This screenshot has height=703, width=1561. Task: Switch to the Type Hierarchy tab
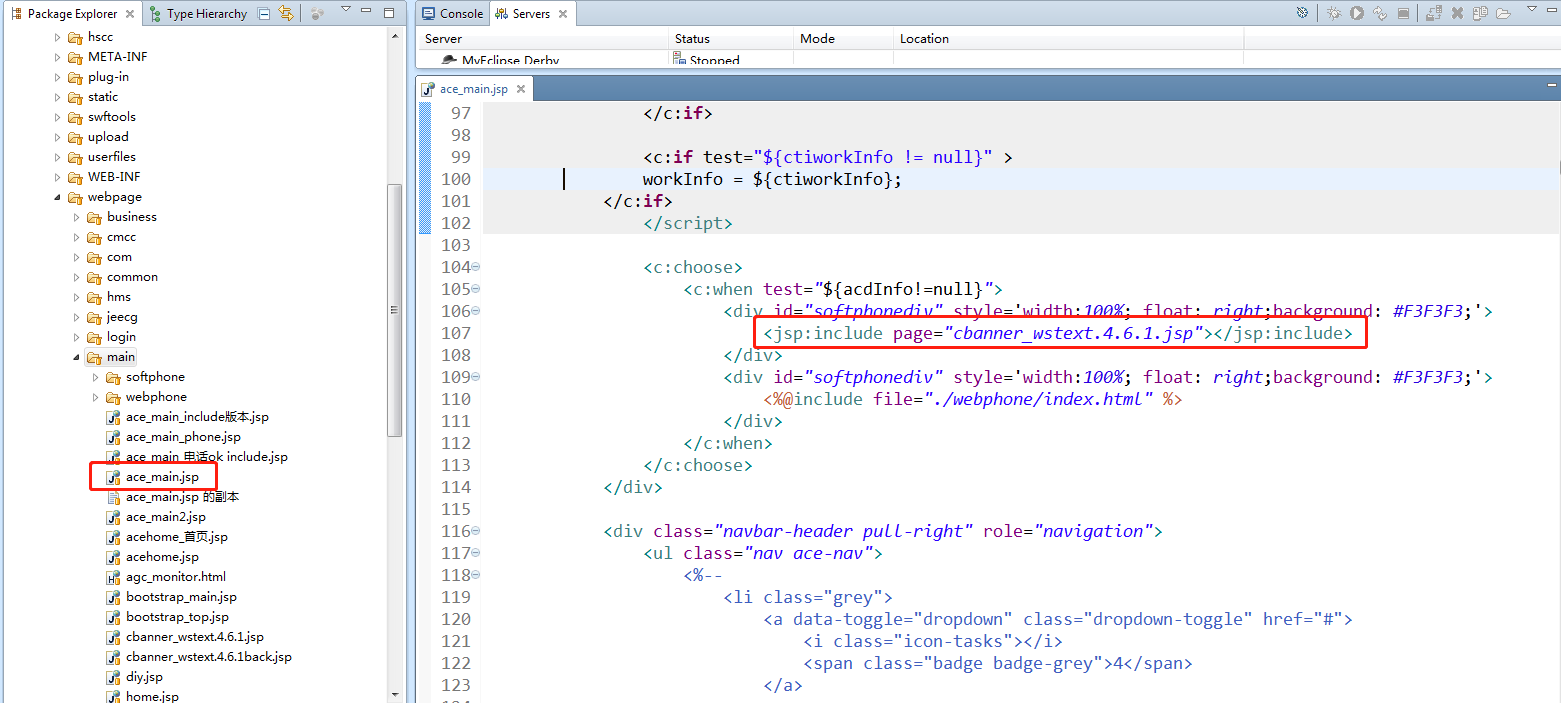coord(197,14)
